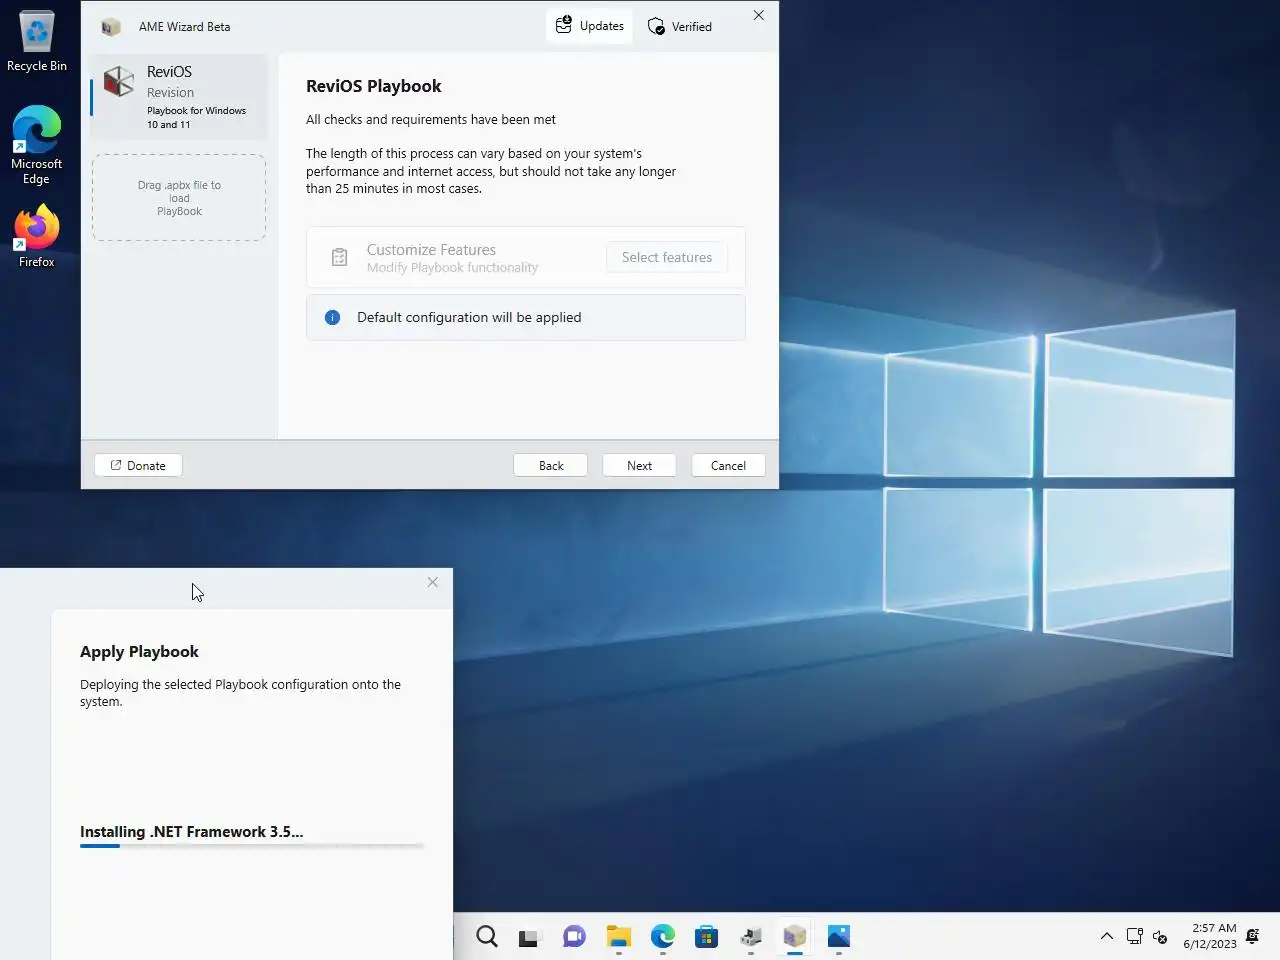Viewport: 1280px width, 960px height.
Task: Open taskbar Search icon
Action: (487, 936)
